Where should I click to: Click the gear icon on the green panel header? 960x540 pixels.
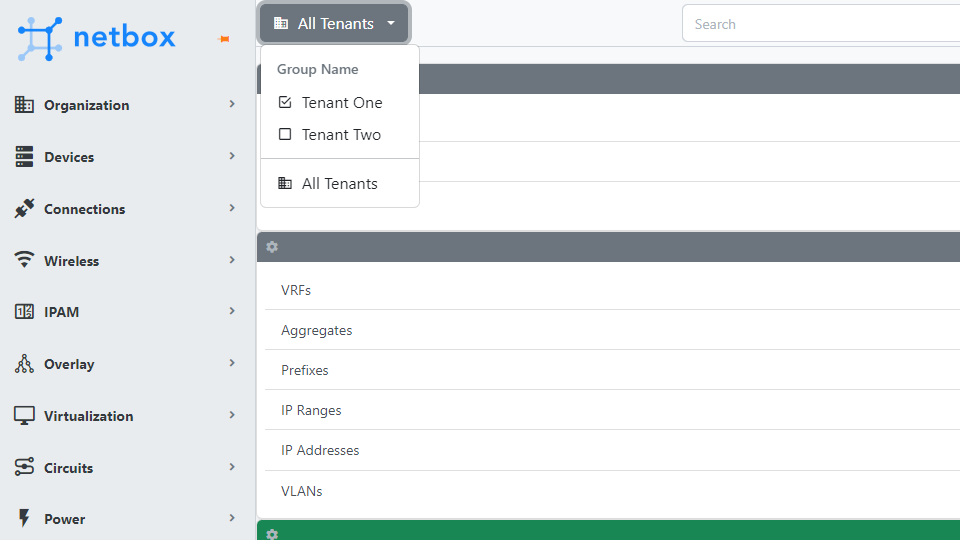(272, 534)
